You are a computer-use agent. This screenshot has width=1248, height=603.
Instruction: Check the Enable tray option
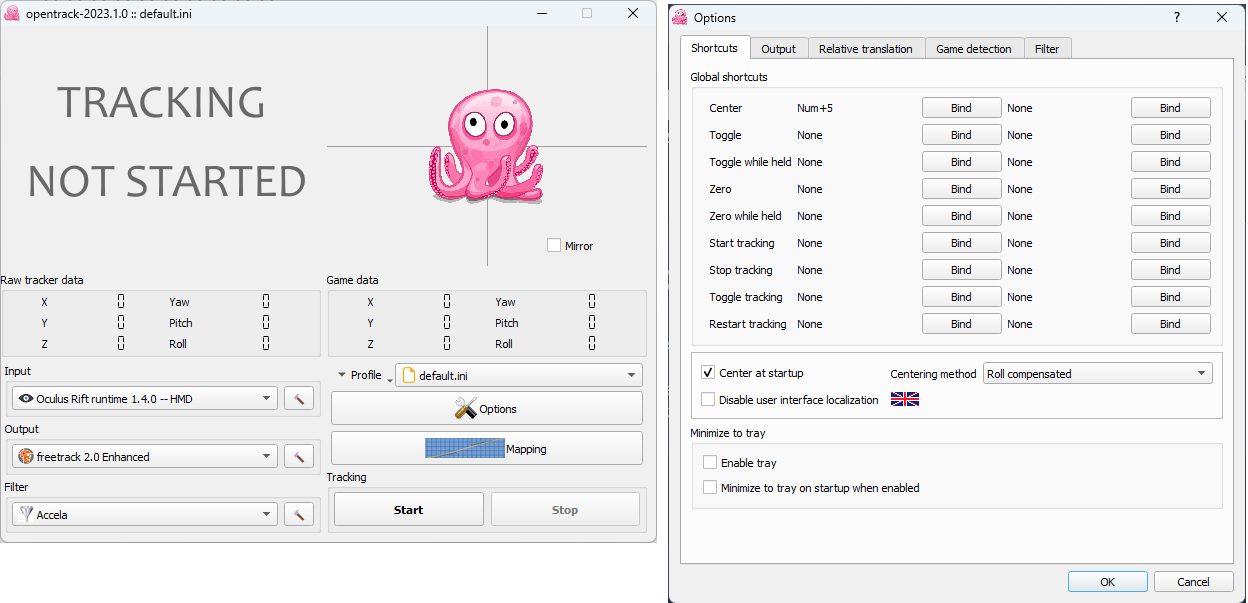click(x=709, y=463)
